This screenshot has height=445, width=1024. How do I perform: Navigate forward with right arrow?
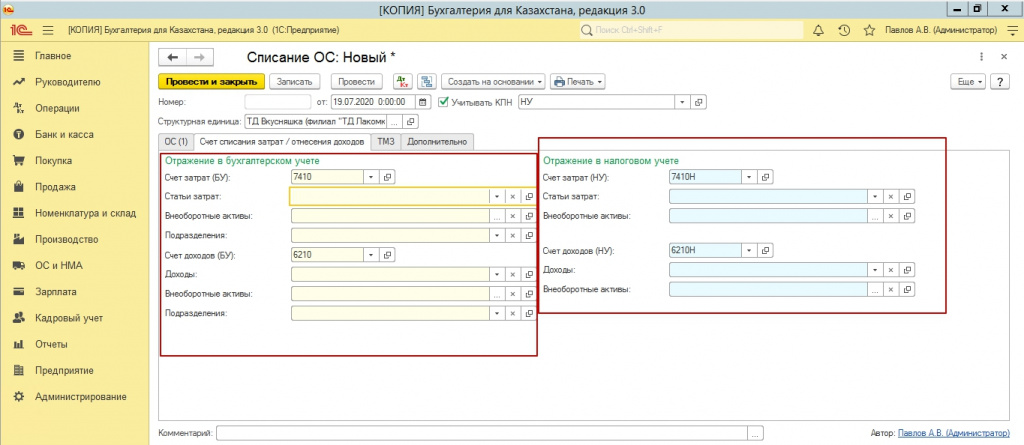click(200, 58)
